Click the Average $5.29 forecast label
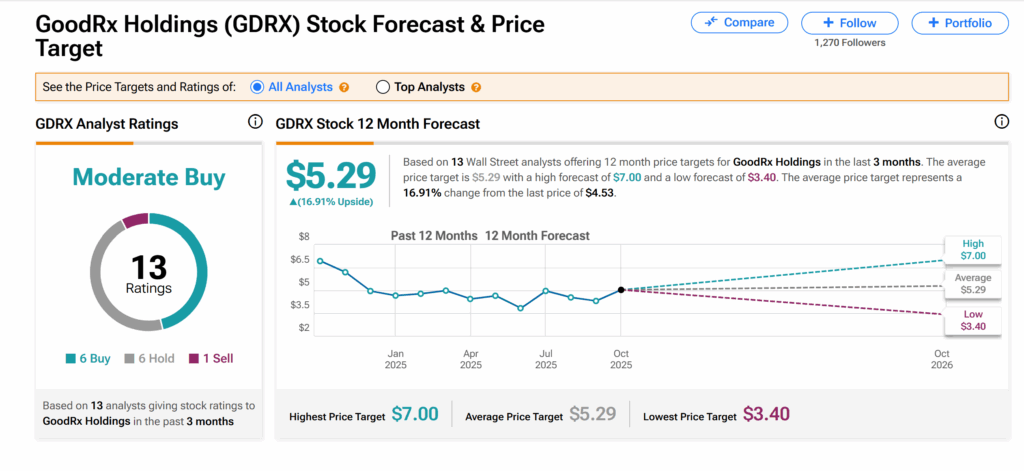This screenshot has height=471, width=1024. [x=973, y=284]
